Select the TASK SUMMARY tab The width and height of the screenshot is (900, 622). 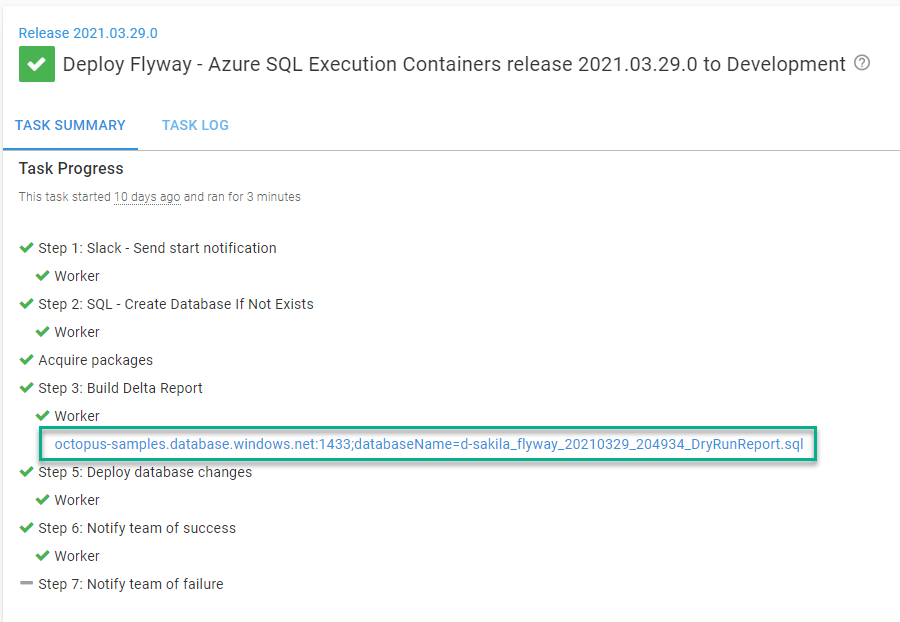pos(70,125)
